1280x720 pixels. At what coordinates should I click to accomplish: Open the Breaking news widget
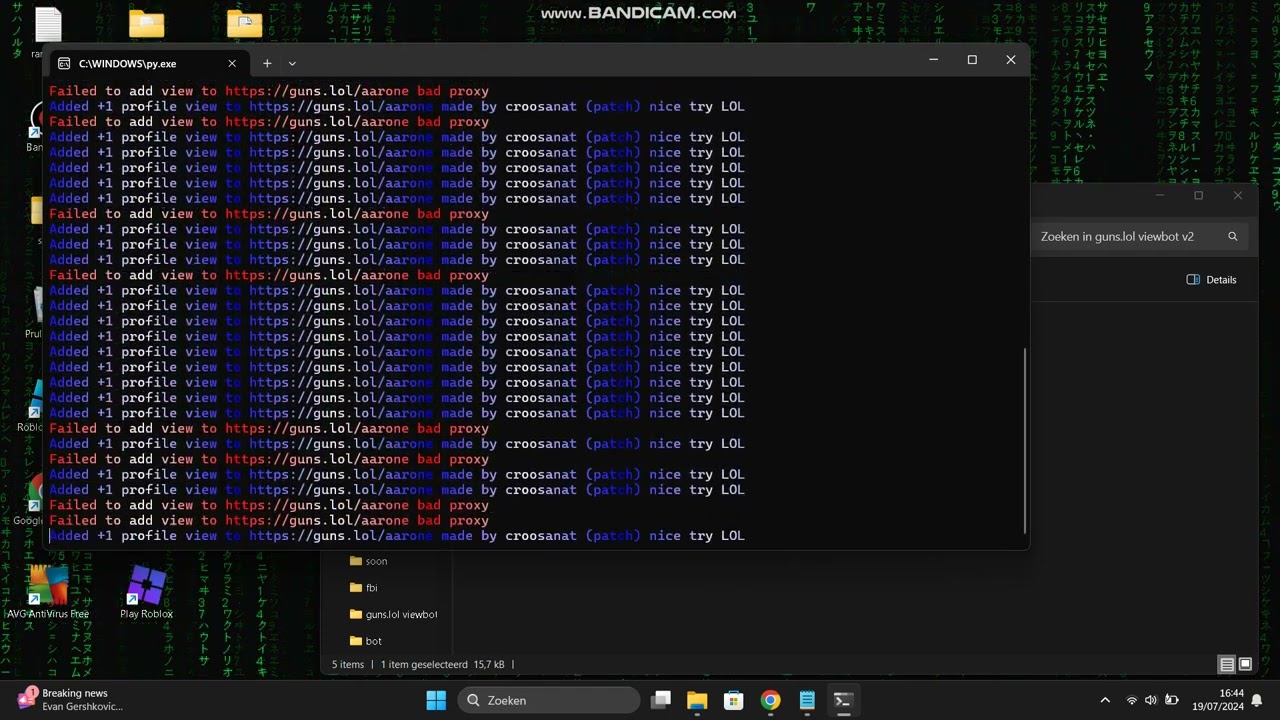pyautogui.click(x=70, y=699)
